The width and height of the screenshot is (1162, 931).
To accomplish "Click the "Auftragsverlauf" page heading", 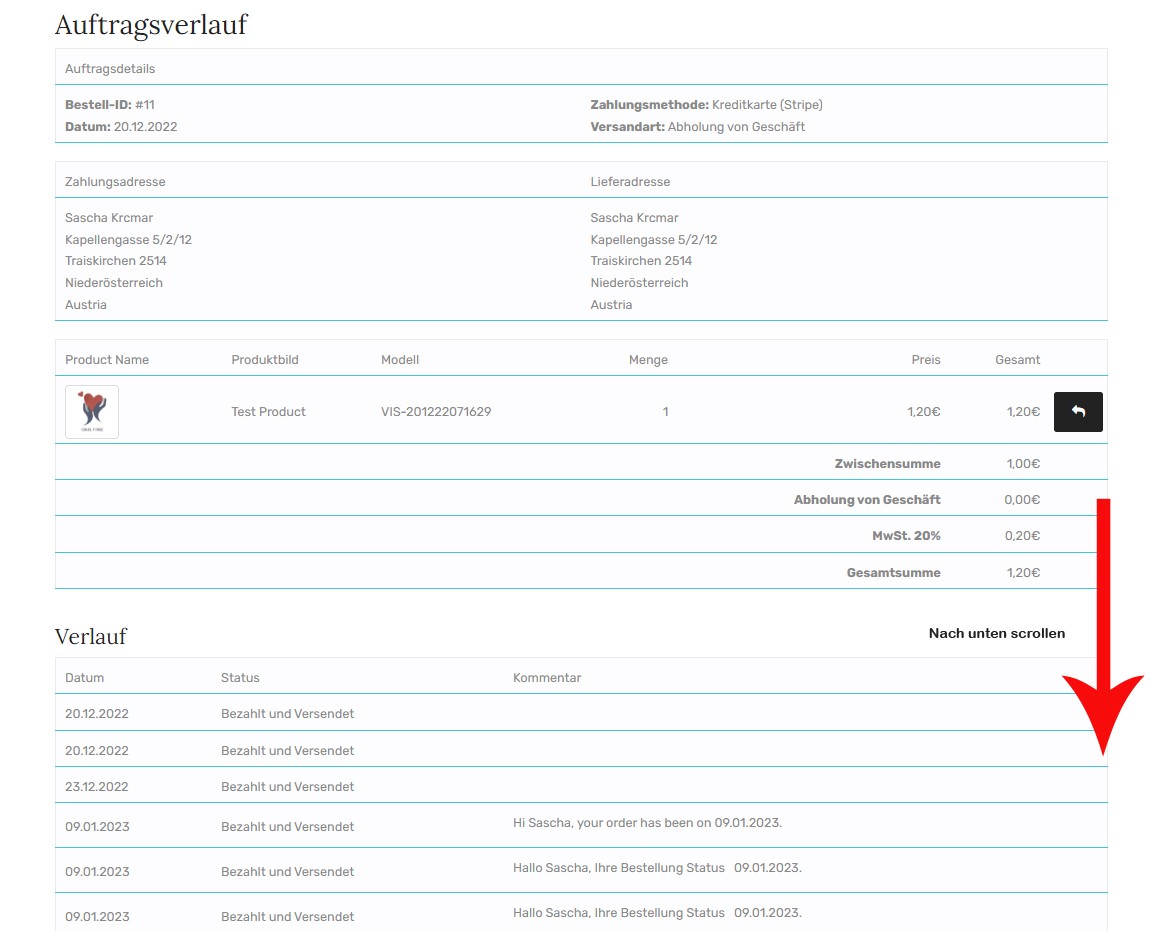I will click(x=151, y=25).
